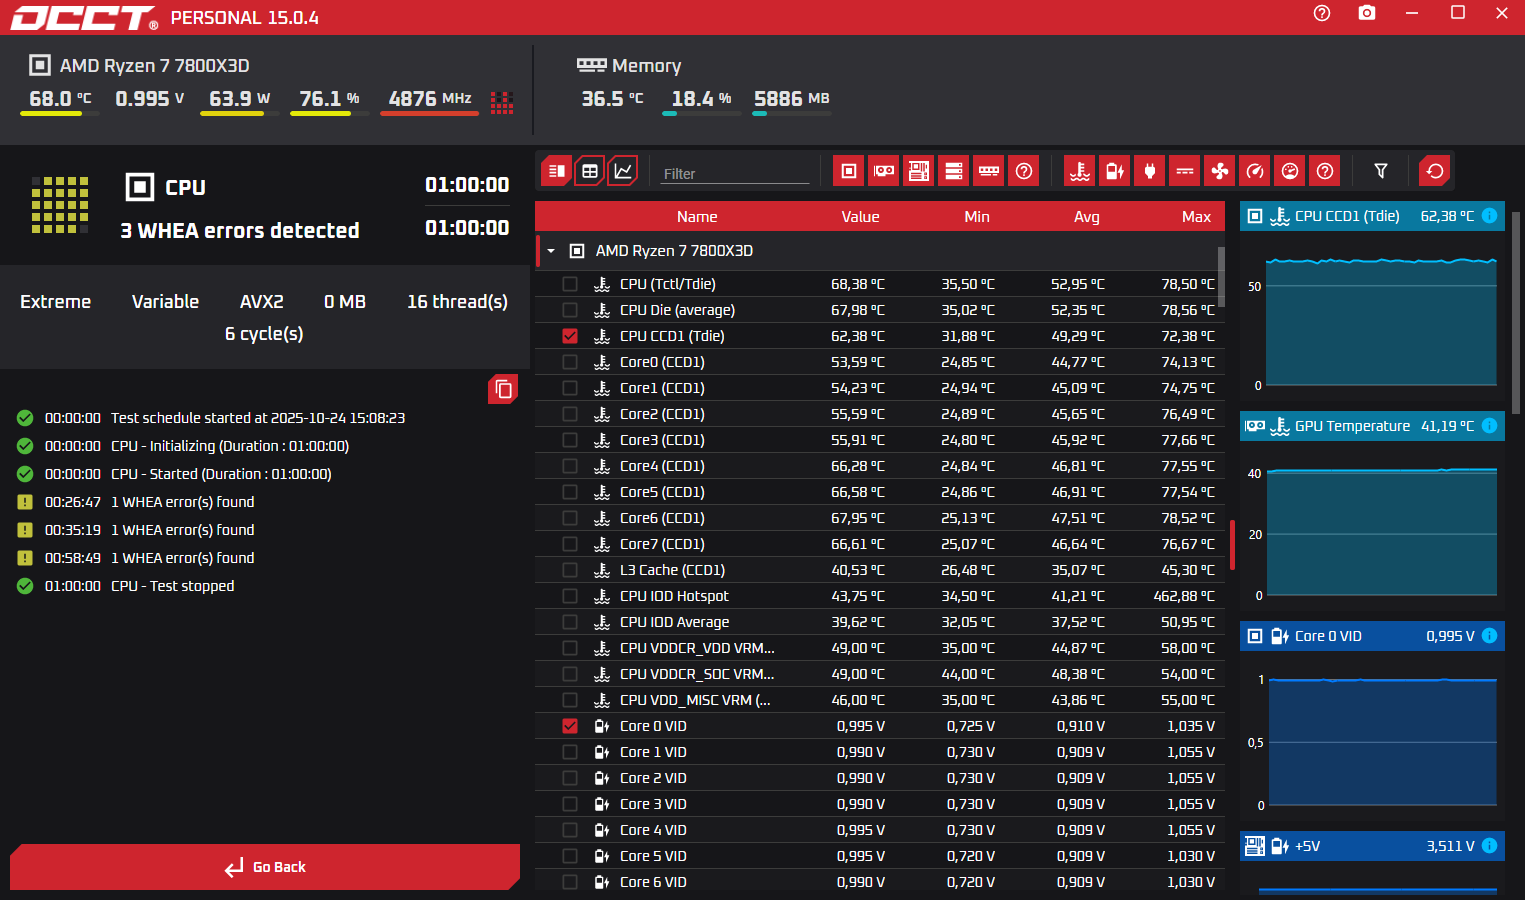Viewport: 1525px width, 900px height.
Task: Click the CPU usage 76.1 % readout
Action: (330, 99)
